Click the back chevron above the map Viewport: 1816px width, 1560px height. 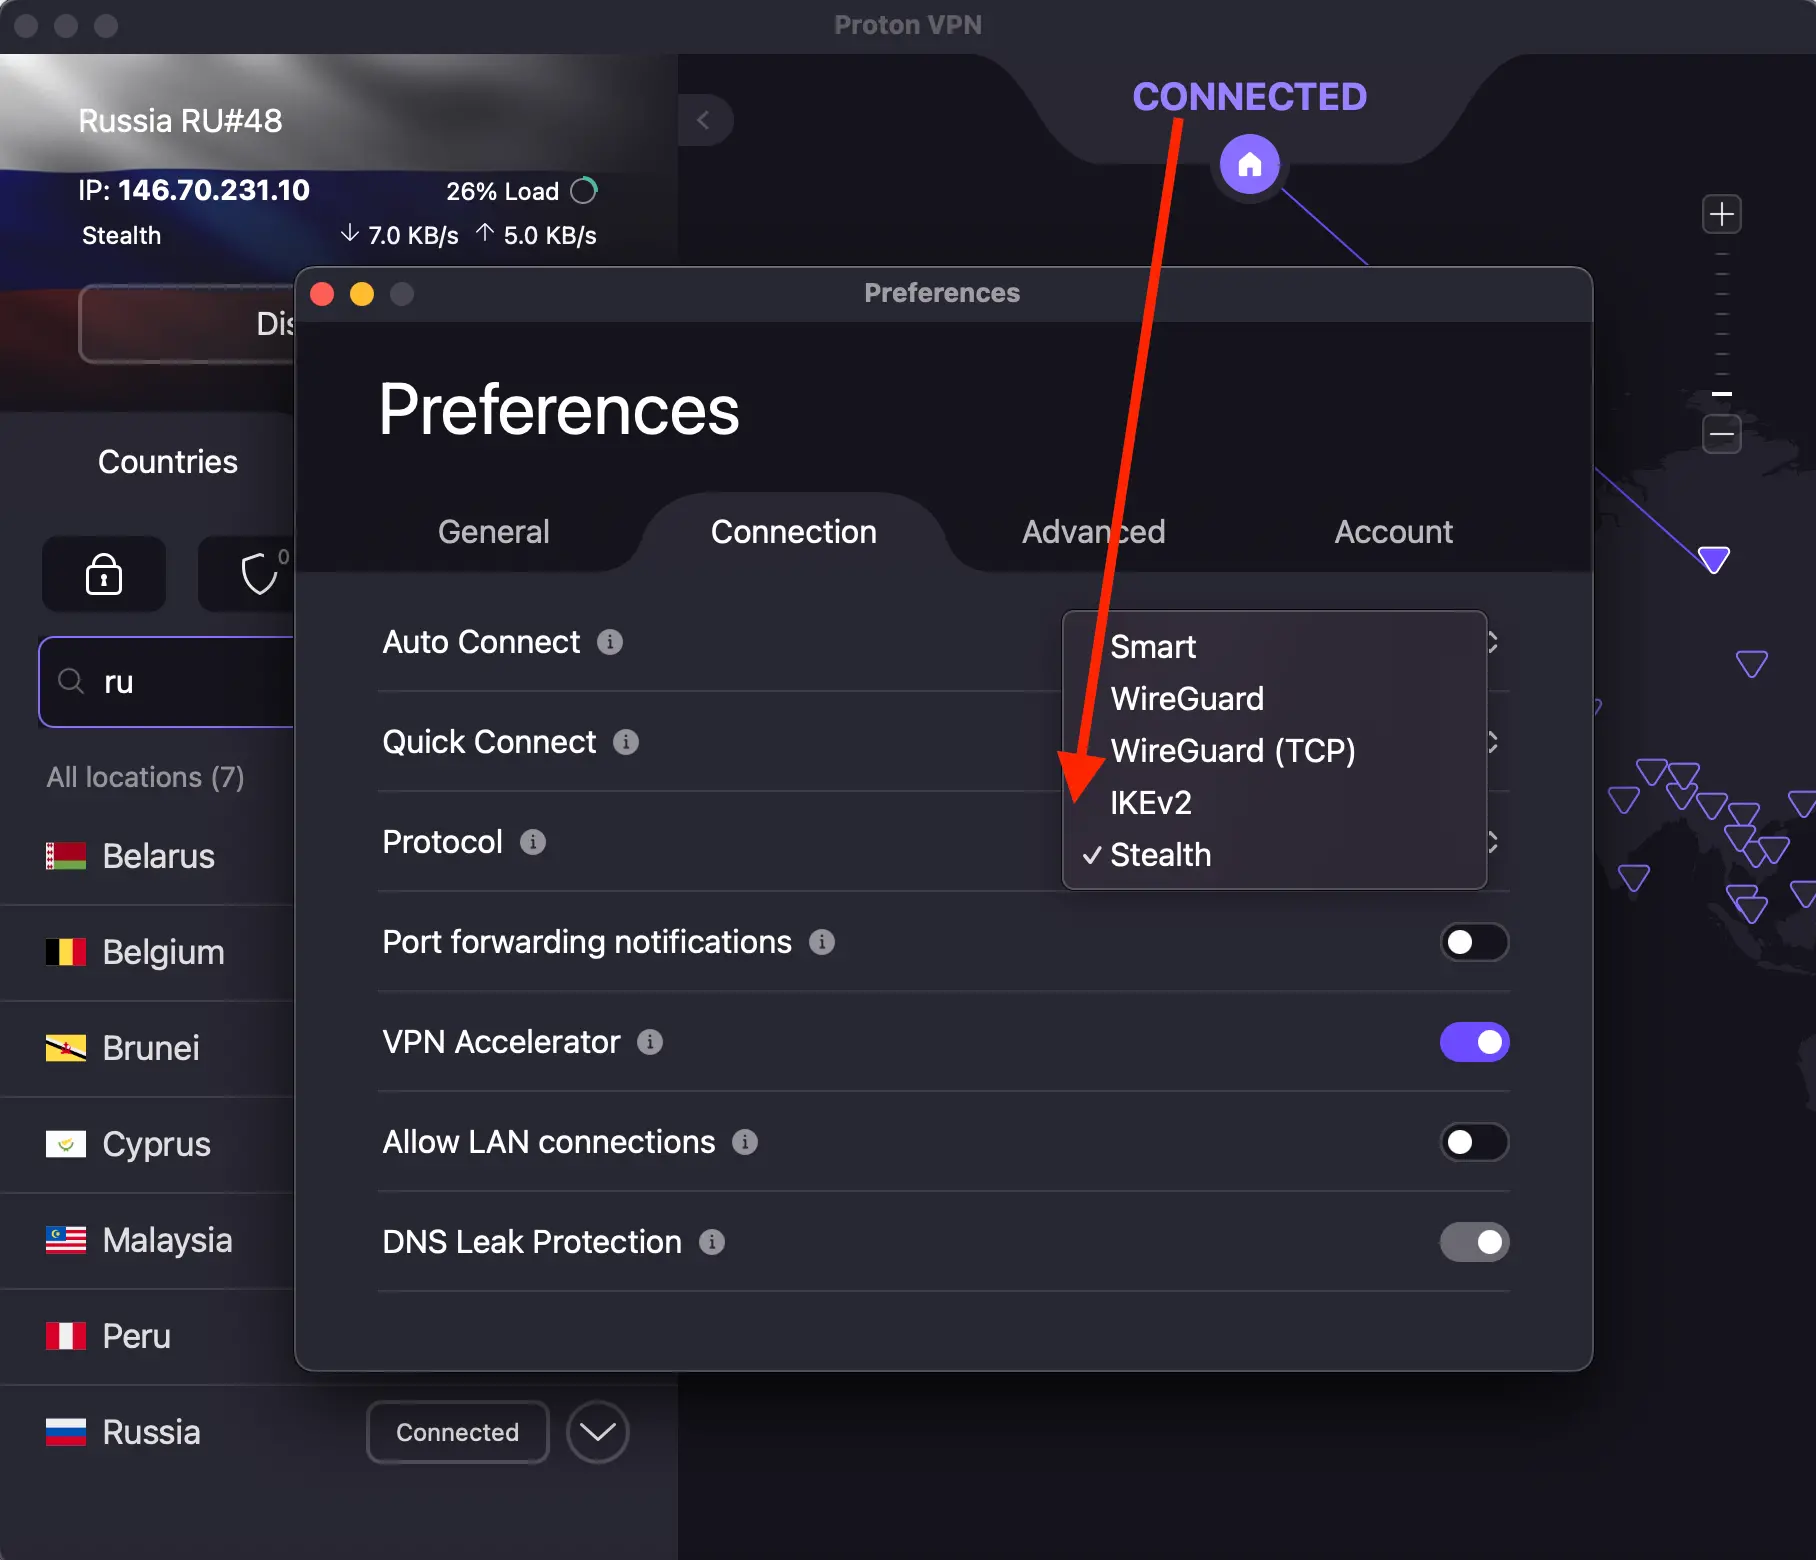[x=706, y=120]
